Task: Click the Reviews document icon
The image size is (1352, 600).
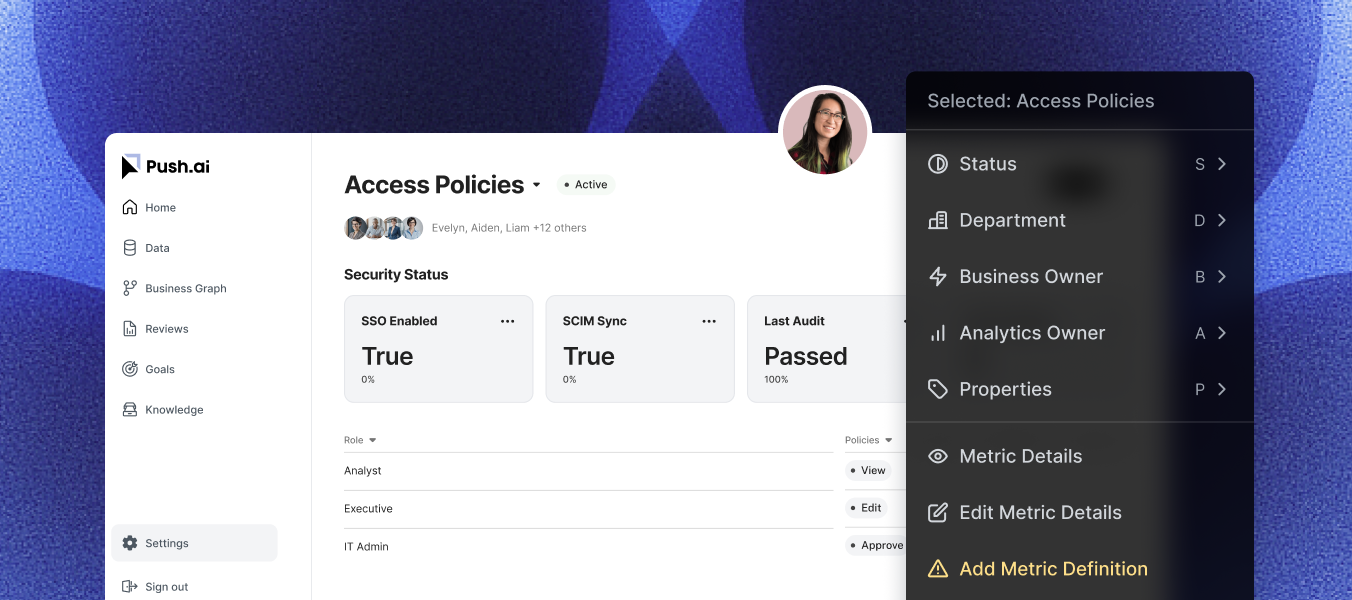Action: tap(130, 328)
